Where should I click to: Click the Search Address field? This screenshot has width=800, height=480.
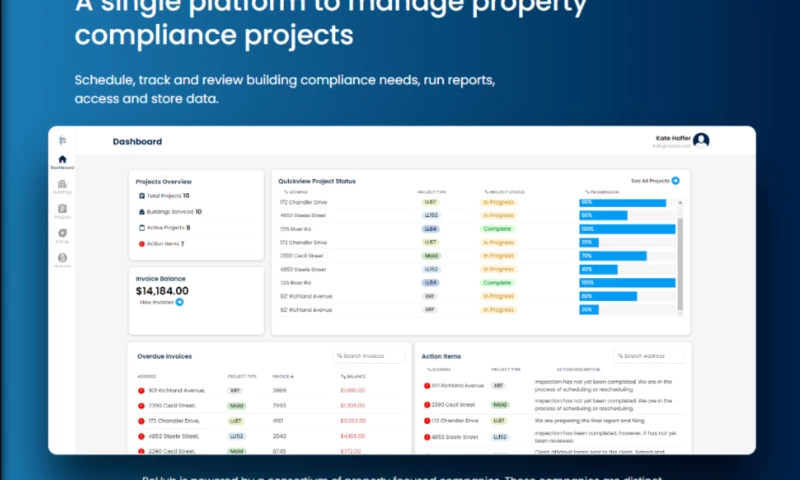[649, 356]
